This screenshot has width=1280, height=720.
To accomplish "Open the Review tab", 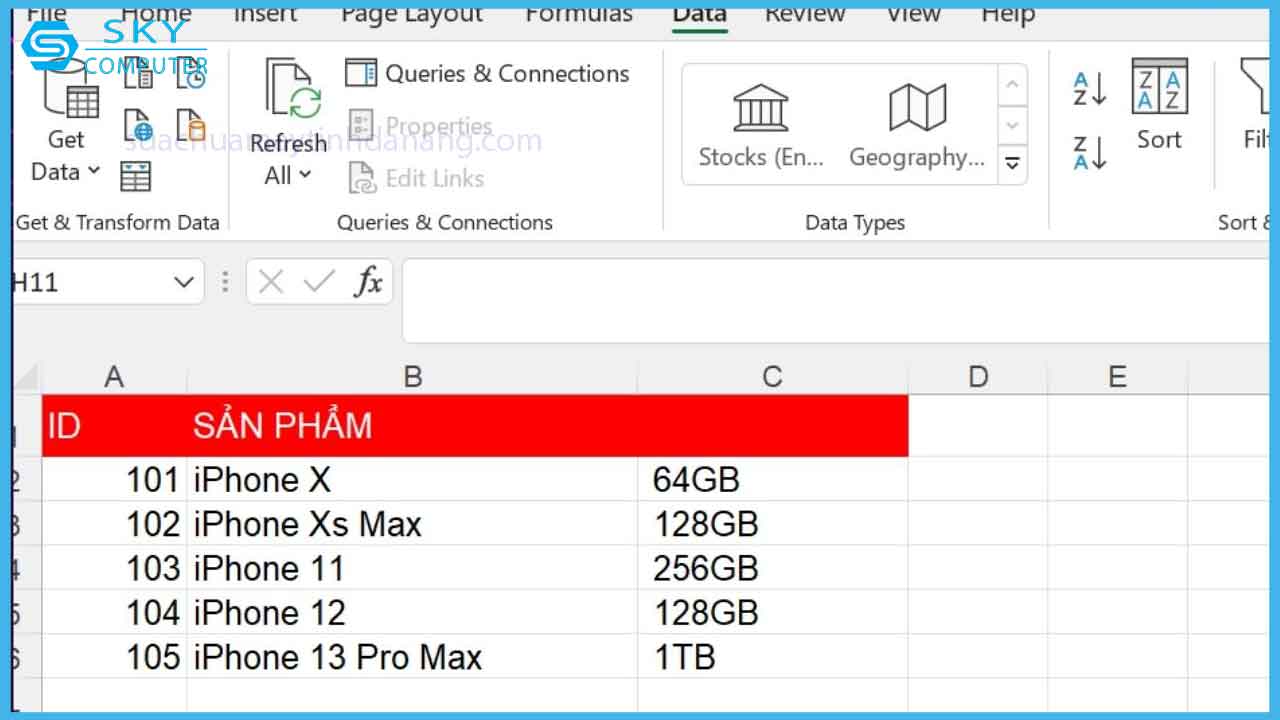I will tap(805, 13).
